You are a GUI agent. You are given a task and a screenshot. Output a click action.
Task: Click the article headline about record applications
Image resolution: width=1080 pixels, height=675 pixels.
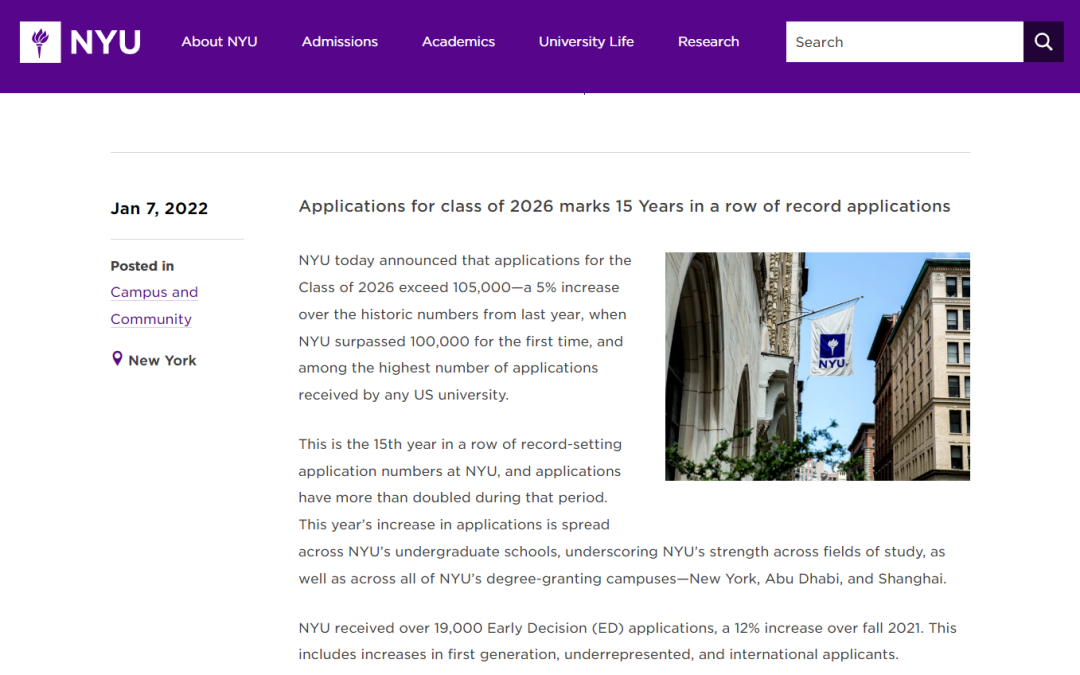624,206
